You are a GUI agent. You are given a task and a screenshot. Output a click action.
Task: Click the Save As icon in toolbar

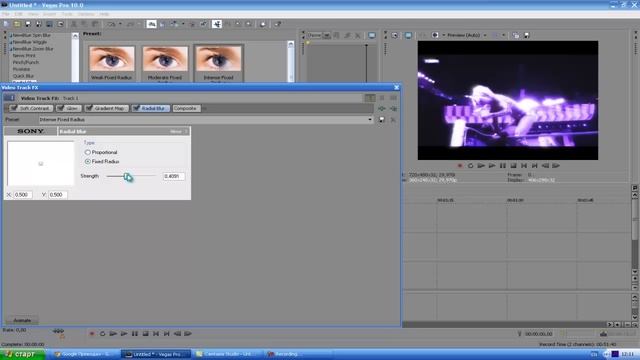(x=38, y=24)
